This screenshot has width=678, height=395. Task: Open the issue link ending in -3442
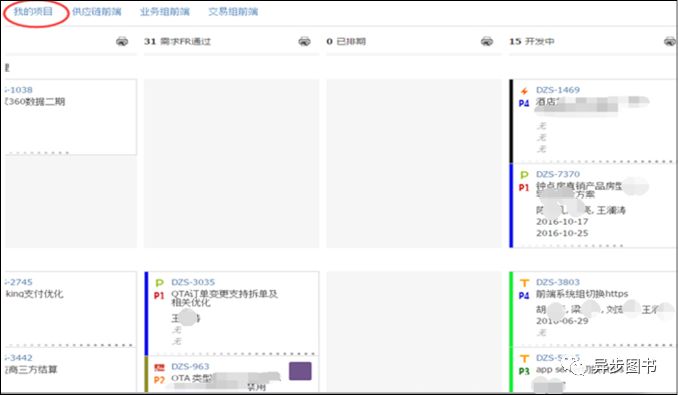[19, 358]
